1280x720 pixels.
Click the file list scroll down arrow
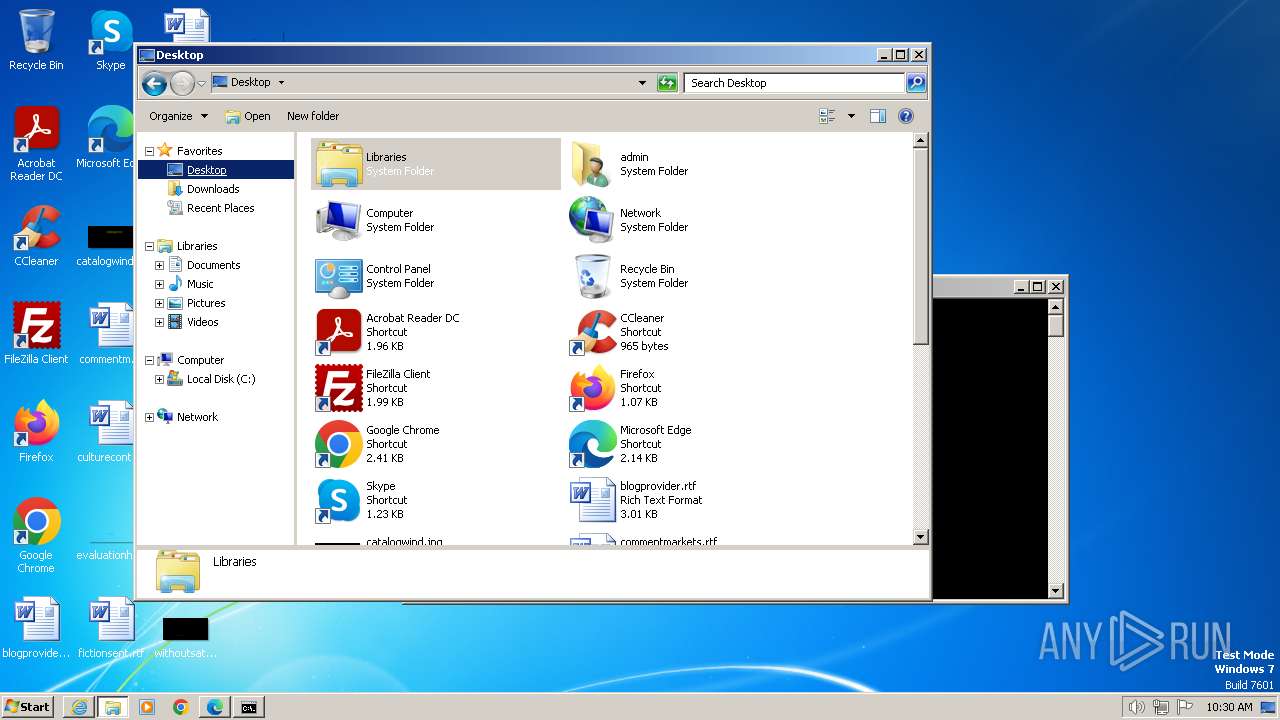click(x=921, y=537)
